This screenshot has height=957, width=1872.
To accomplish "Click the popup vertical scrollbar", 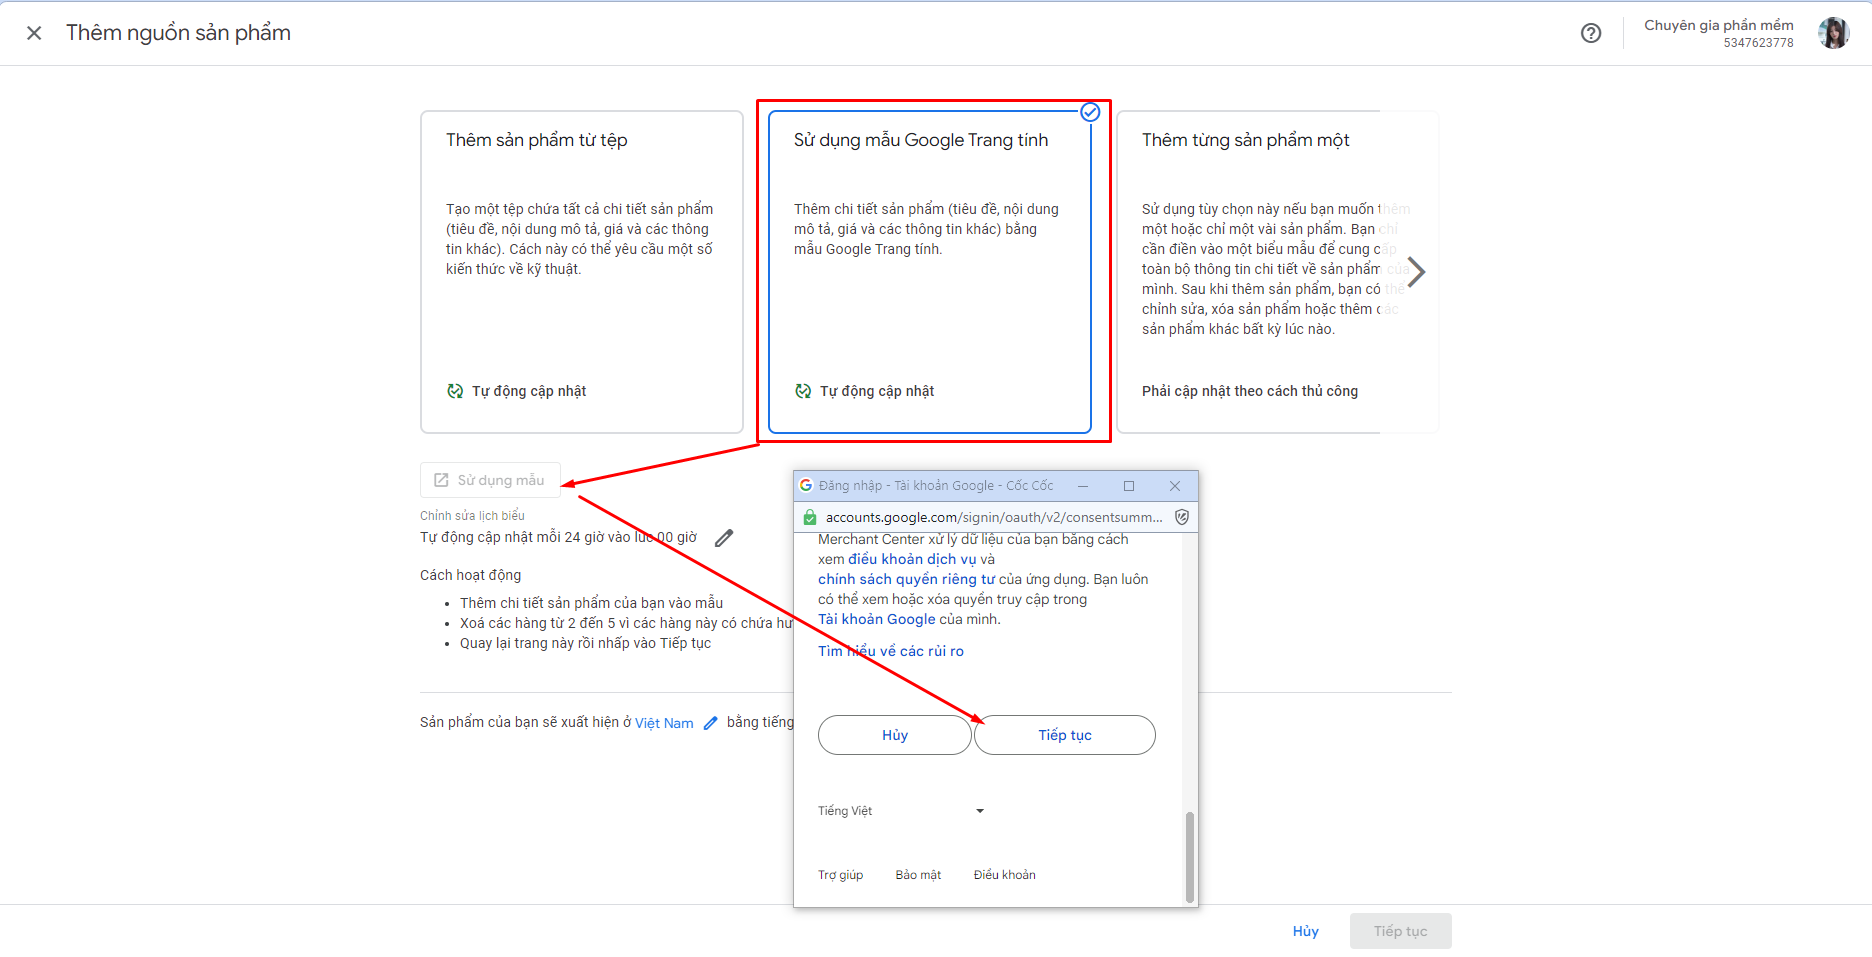I will 1189,857.
